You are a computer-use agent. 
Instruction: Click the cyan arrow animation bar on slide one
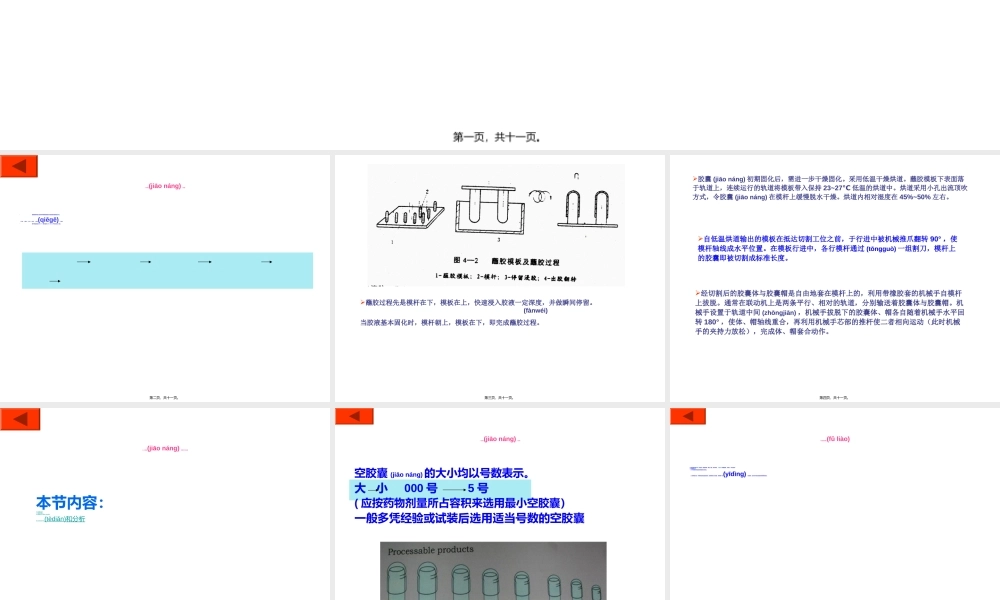tap(165, 270)
